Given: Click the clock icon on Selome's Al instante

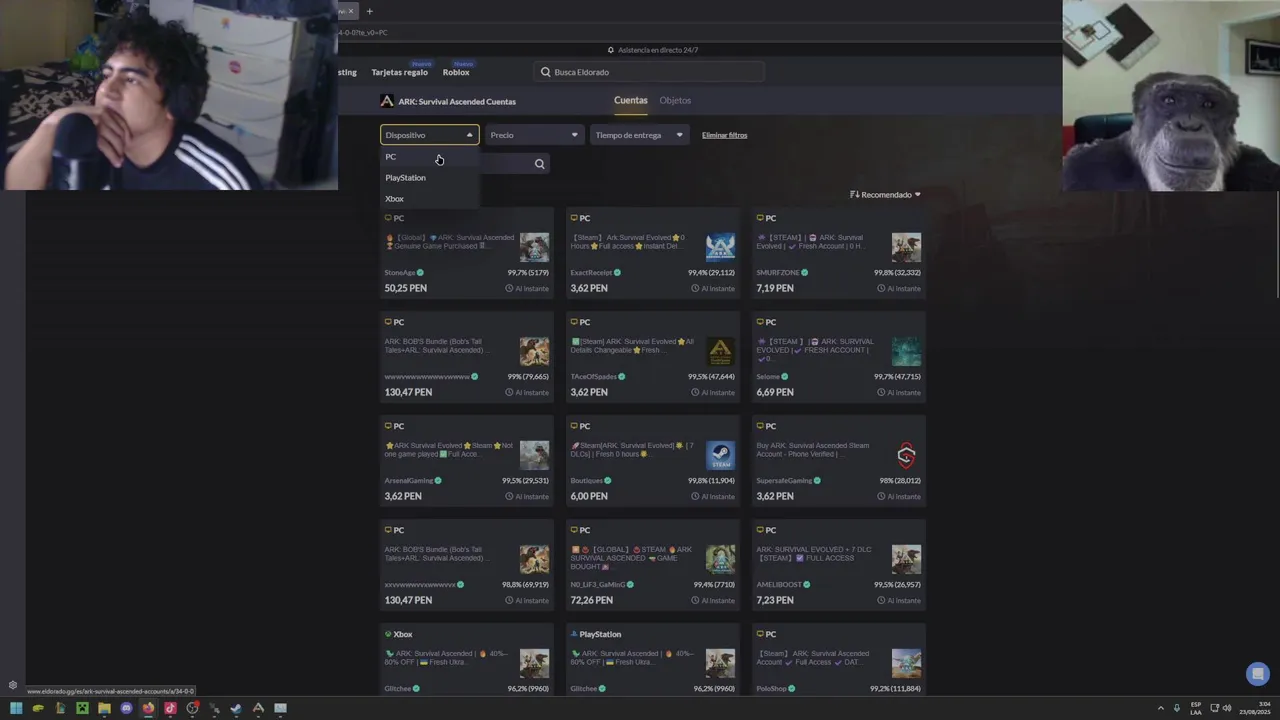Looking at the screenshot, I should click(x=881, y=393).
